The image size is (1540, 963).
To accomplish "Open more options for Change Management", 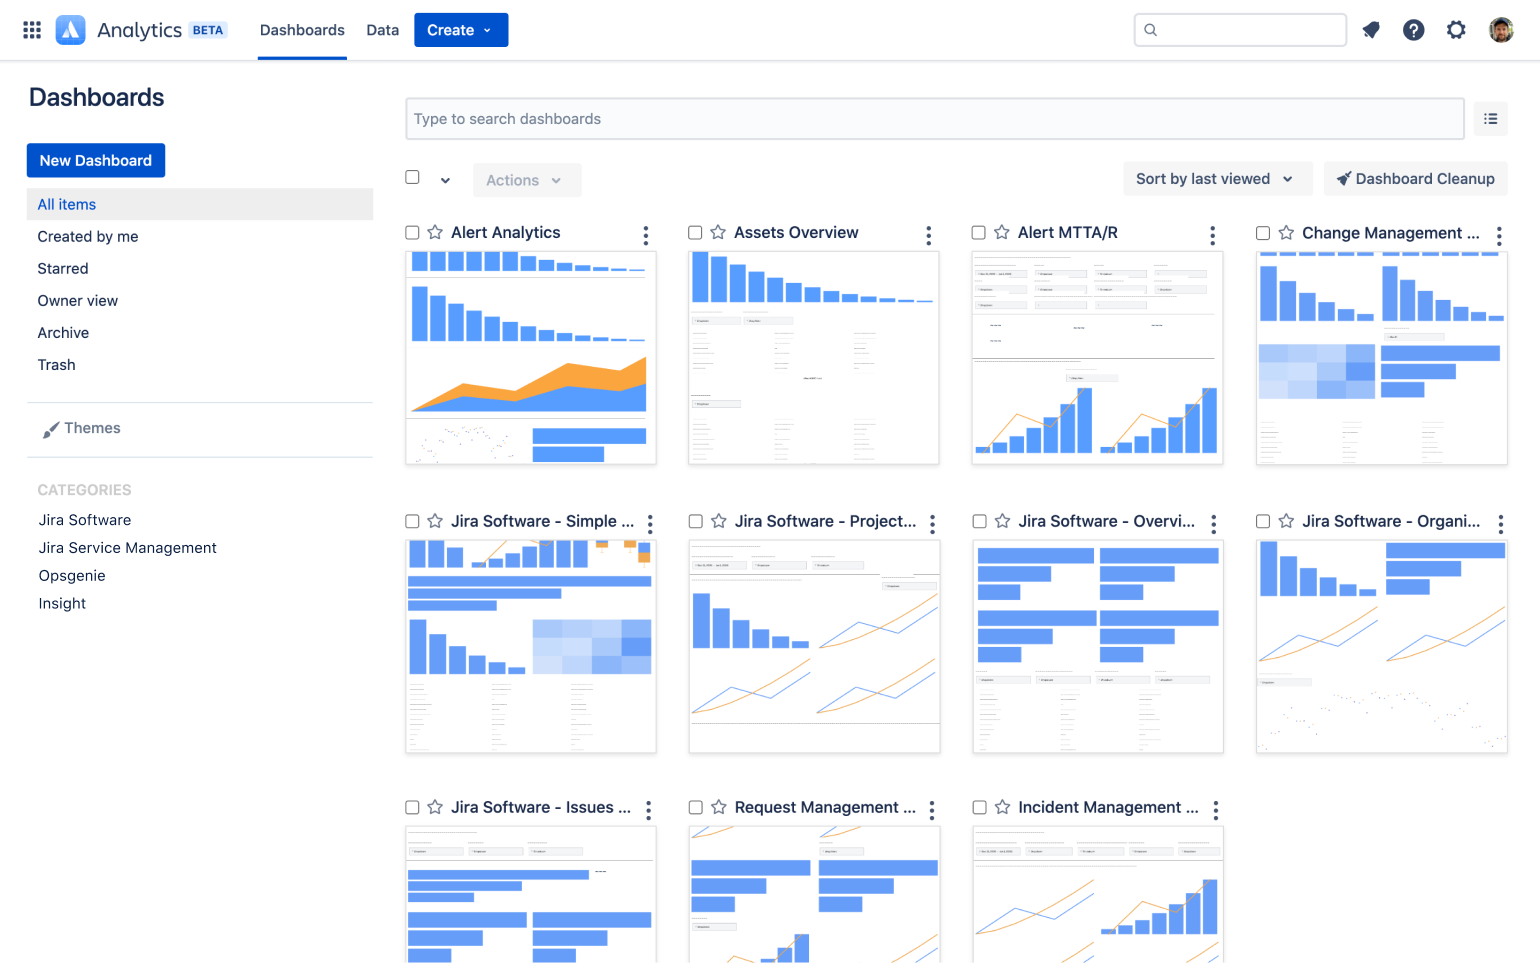I will click(x=1499, y=236).
